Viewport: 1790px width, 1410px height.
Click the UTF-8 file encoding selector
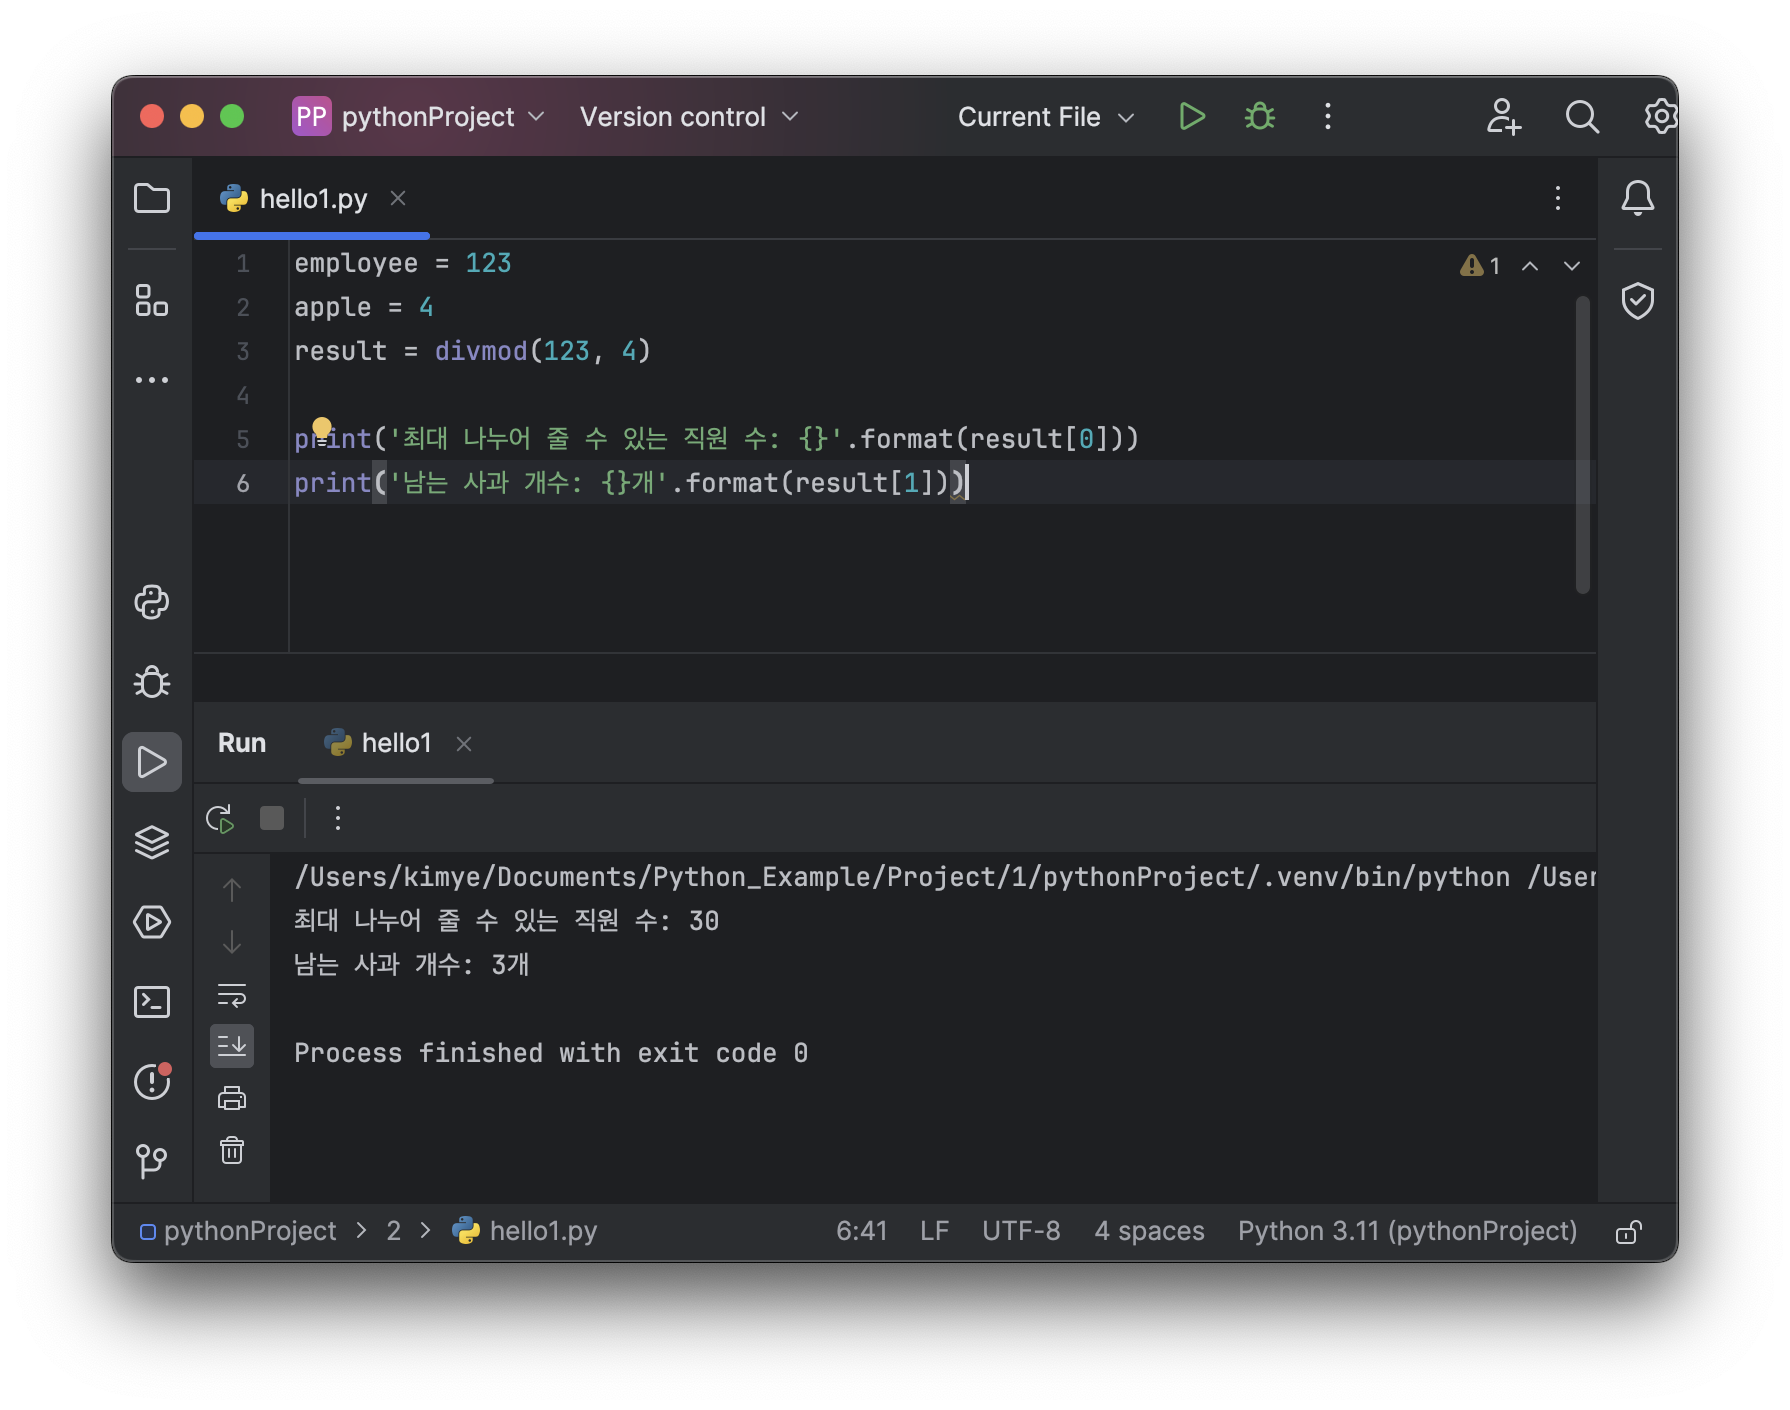pos(1021,1231)
